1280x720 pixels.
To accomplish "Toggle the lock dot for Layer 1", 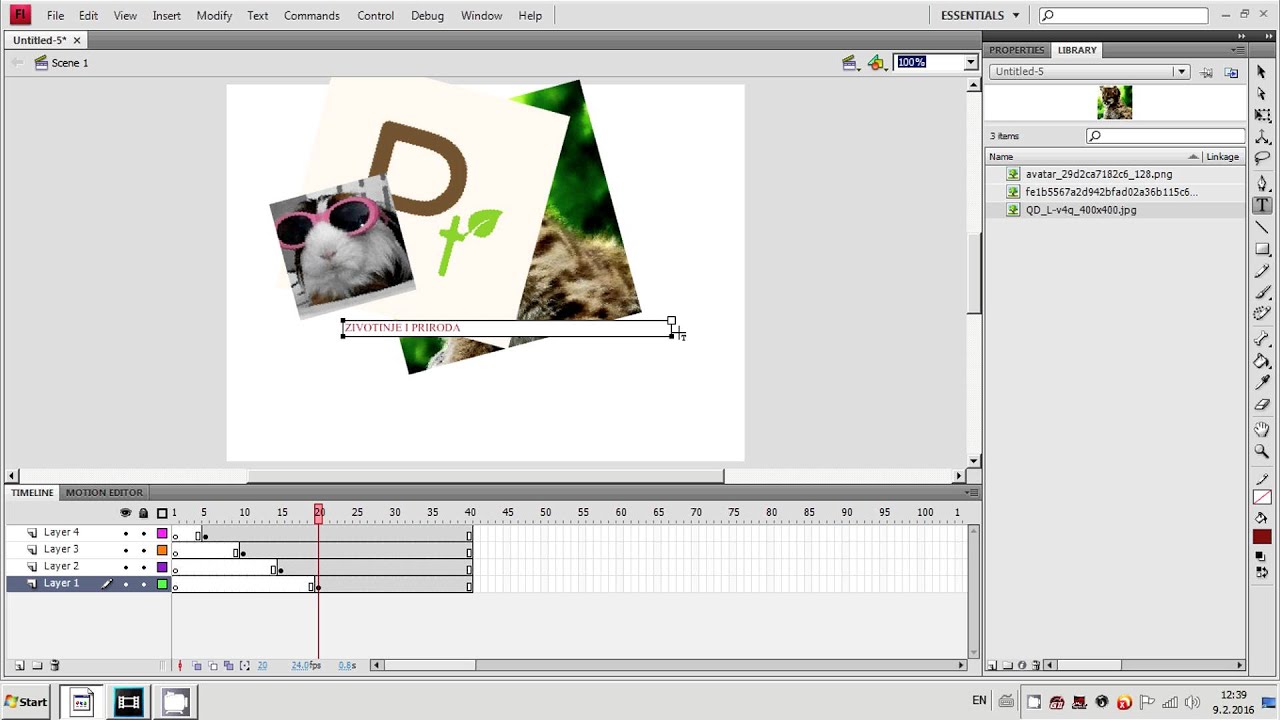I will [x=144, y=584].
